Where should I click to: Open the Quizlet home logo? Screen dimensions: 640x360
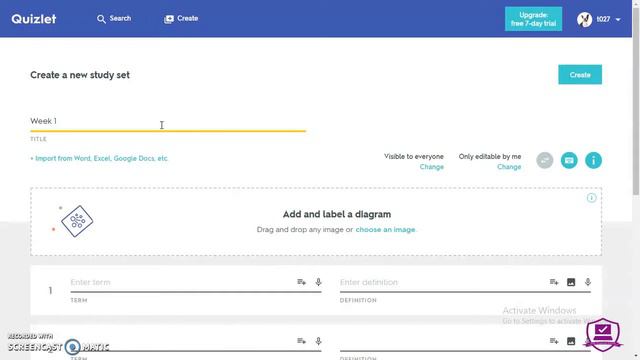click(x=34, y=19)
